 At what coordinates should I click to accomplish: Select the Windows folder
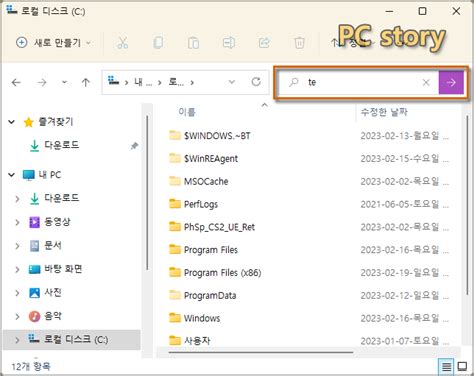[x=195, y=318]
